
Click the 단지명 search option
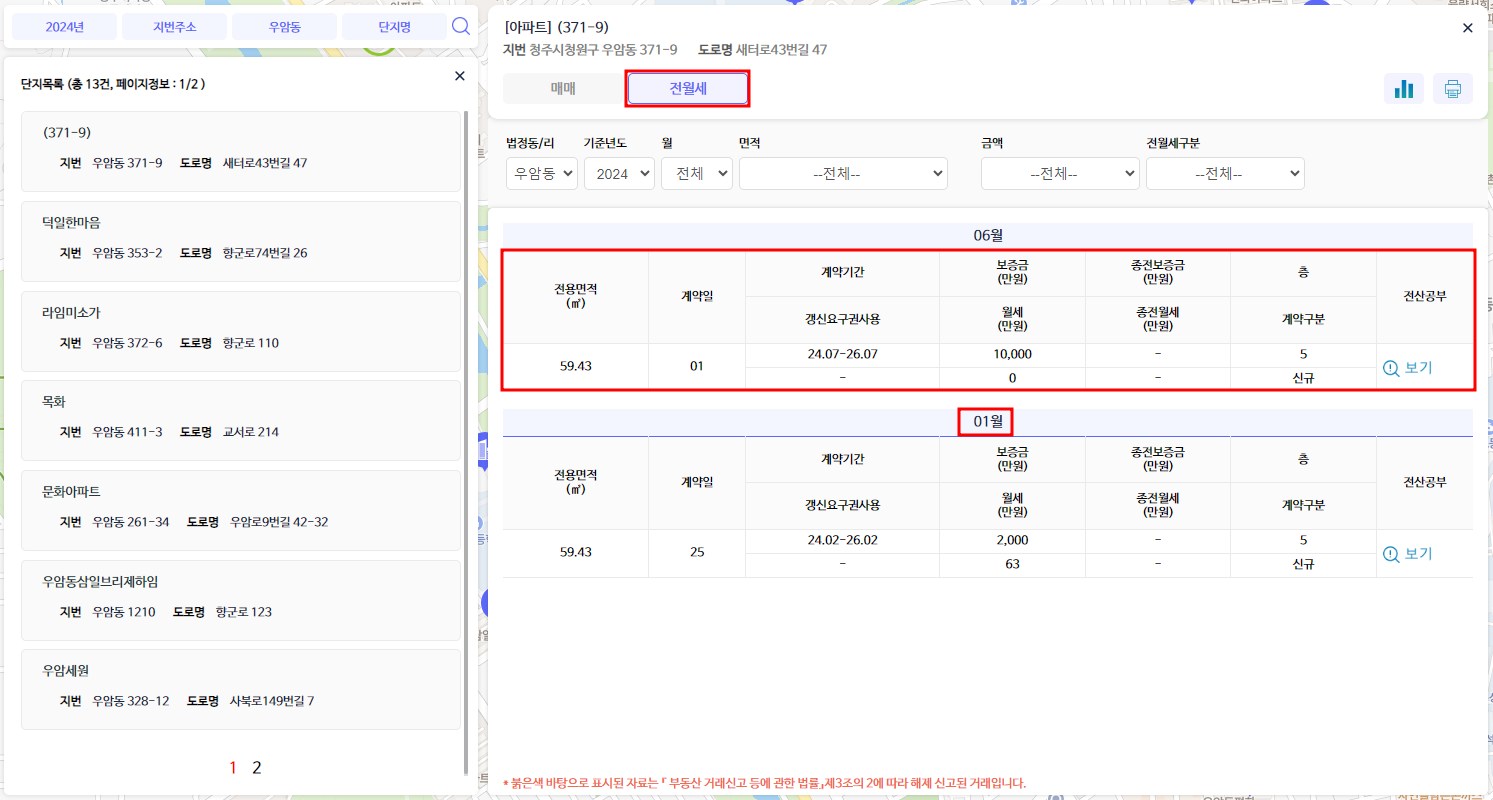(391, 26)
